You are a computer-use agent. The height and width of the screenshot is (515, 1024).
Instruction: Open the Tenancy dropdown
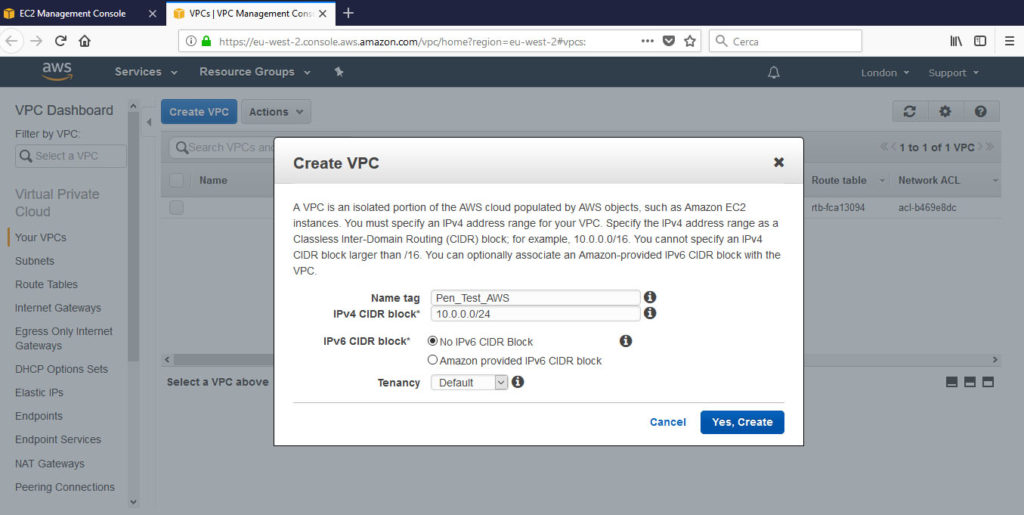click(470, 382)
